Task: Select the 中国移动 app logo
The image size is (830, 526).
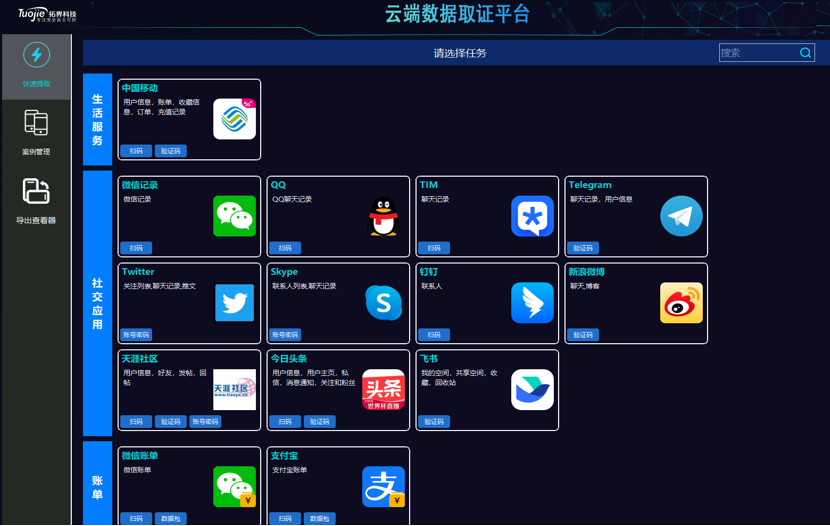Action: (234, 119)
